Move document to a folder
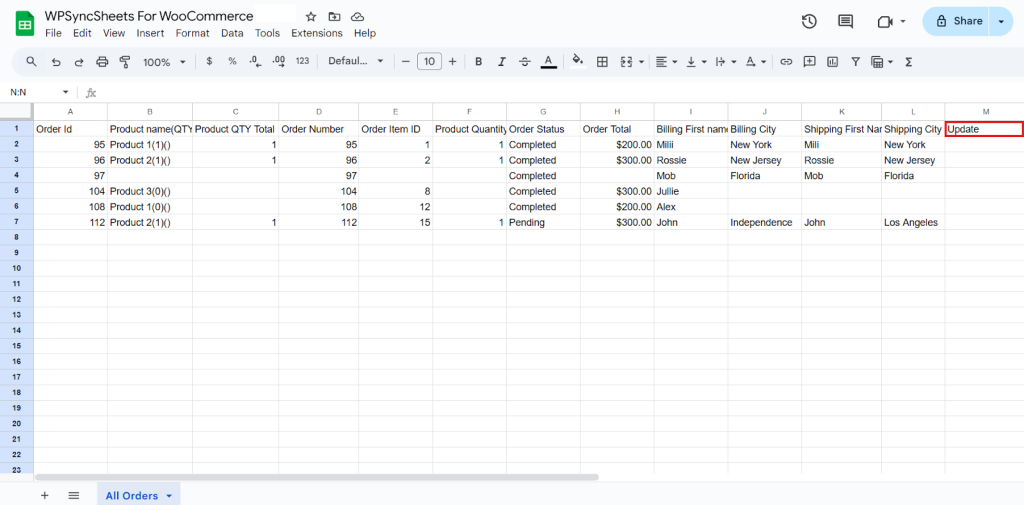The width and height of the screenshot is (1024, 505). (334, 16)
